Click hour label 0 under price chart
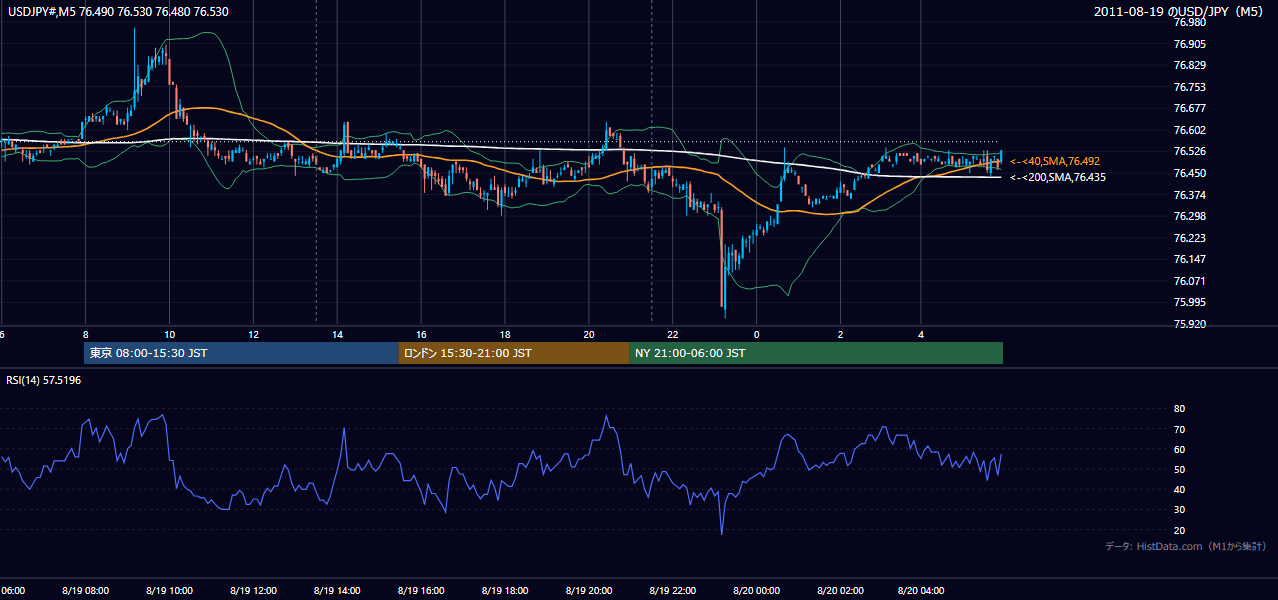 757,334
